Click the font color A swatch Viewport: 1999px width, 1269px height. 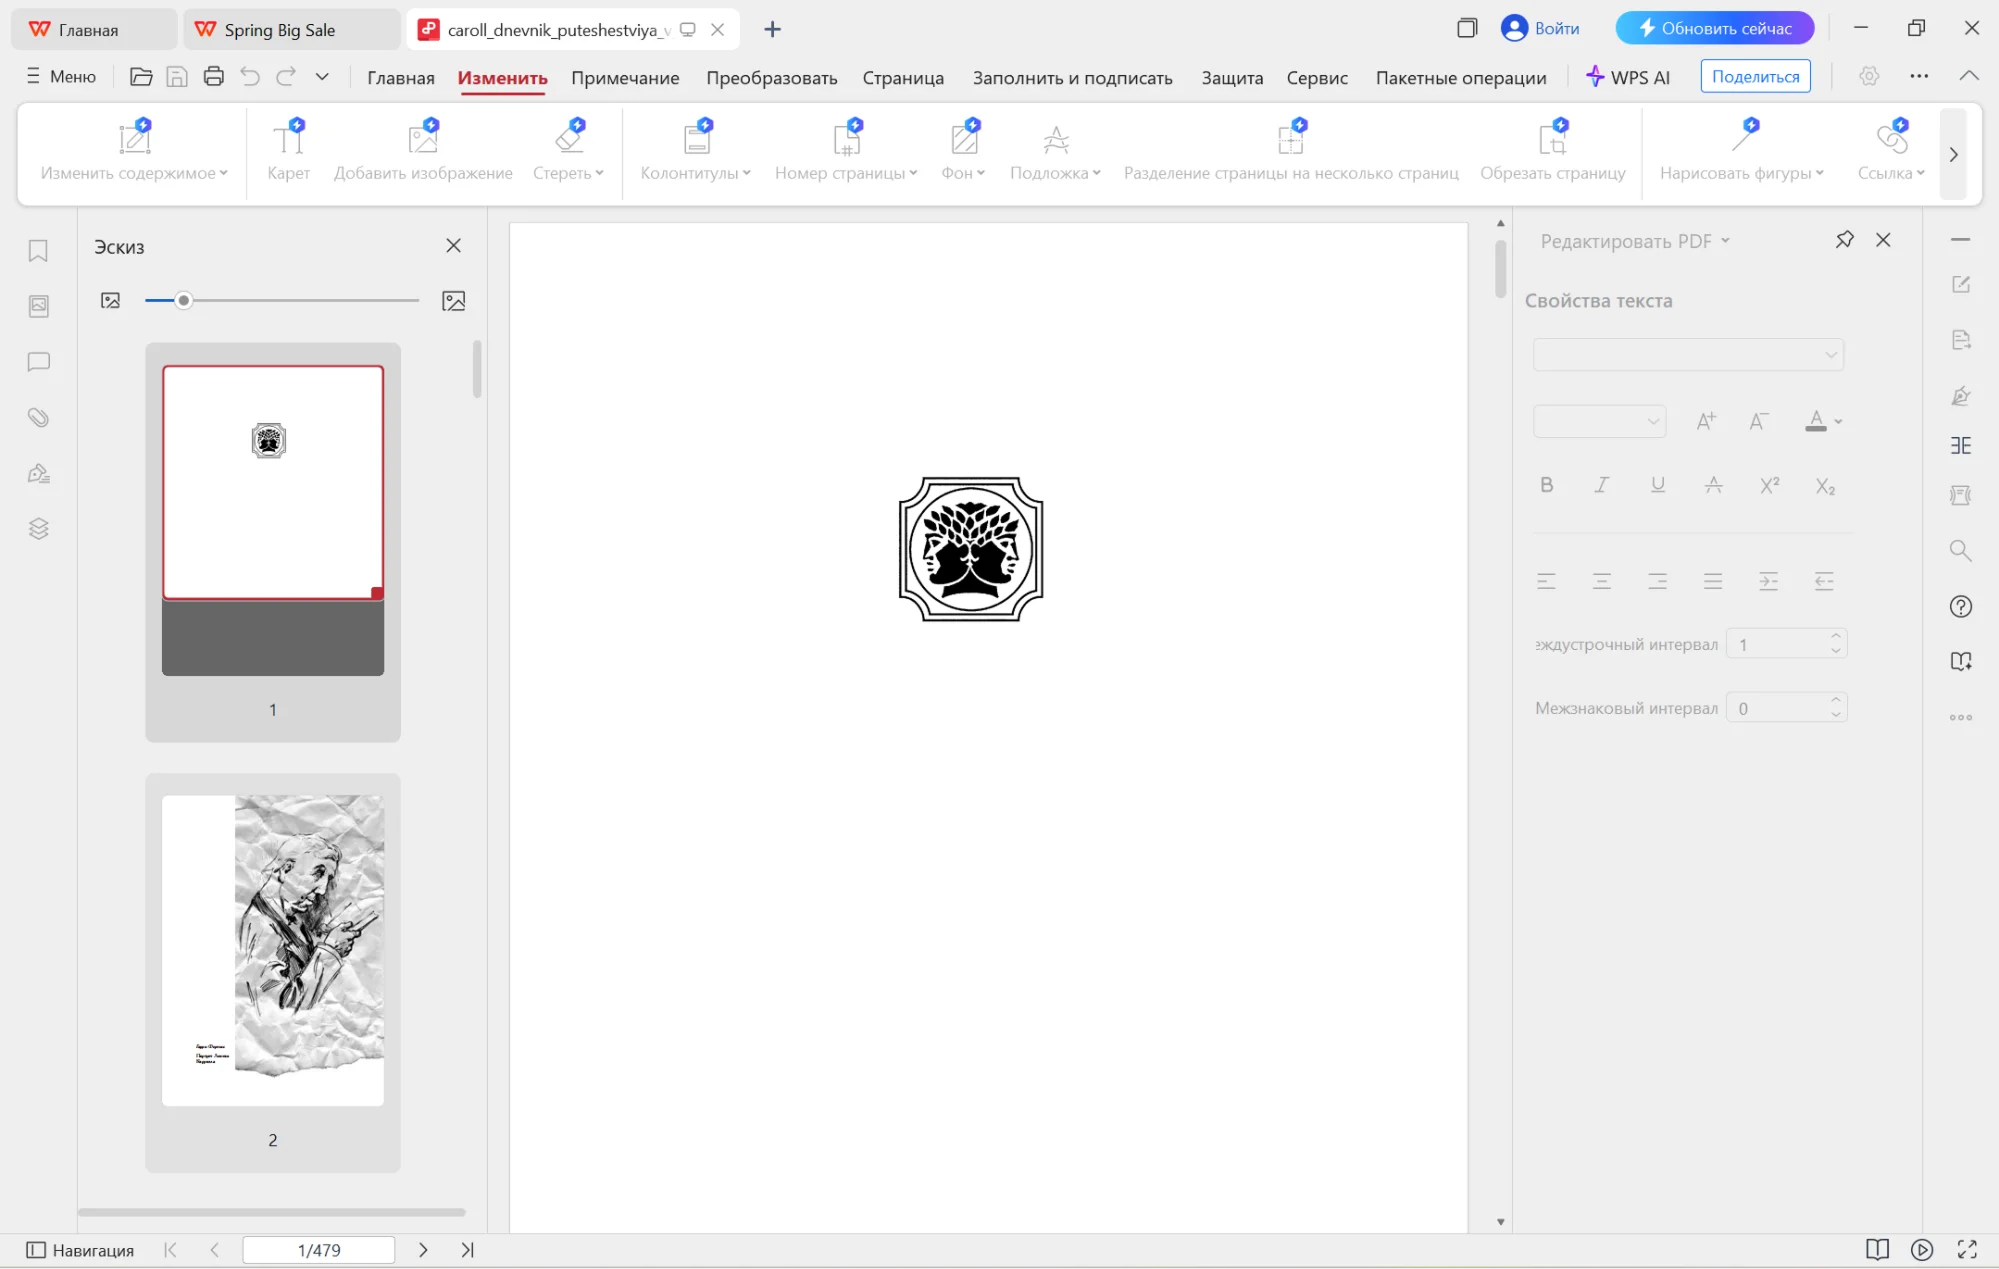point(1816,421)
